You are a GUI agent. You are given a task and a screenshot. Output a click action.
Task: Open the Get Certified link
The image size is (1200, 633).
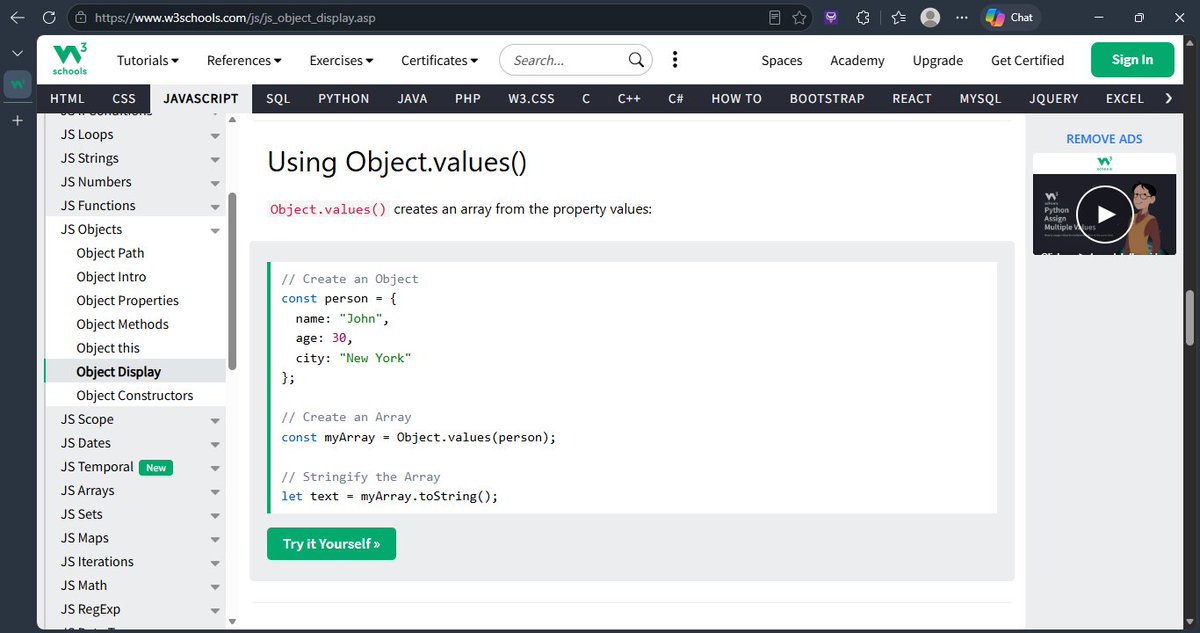(x=1027, y=60)
